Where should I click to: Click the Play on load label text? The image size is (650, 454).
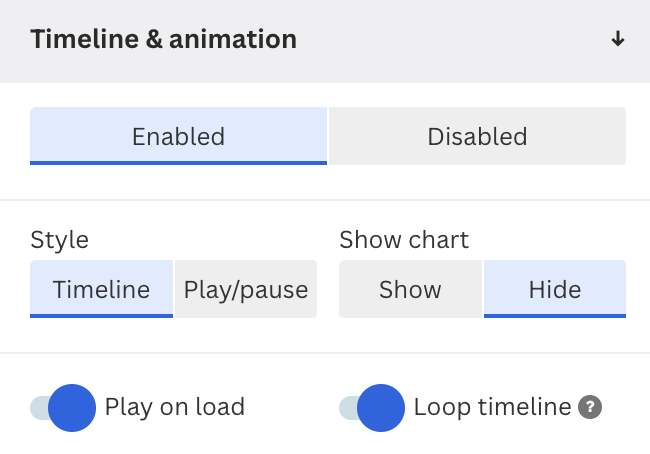pos(175,407)
